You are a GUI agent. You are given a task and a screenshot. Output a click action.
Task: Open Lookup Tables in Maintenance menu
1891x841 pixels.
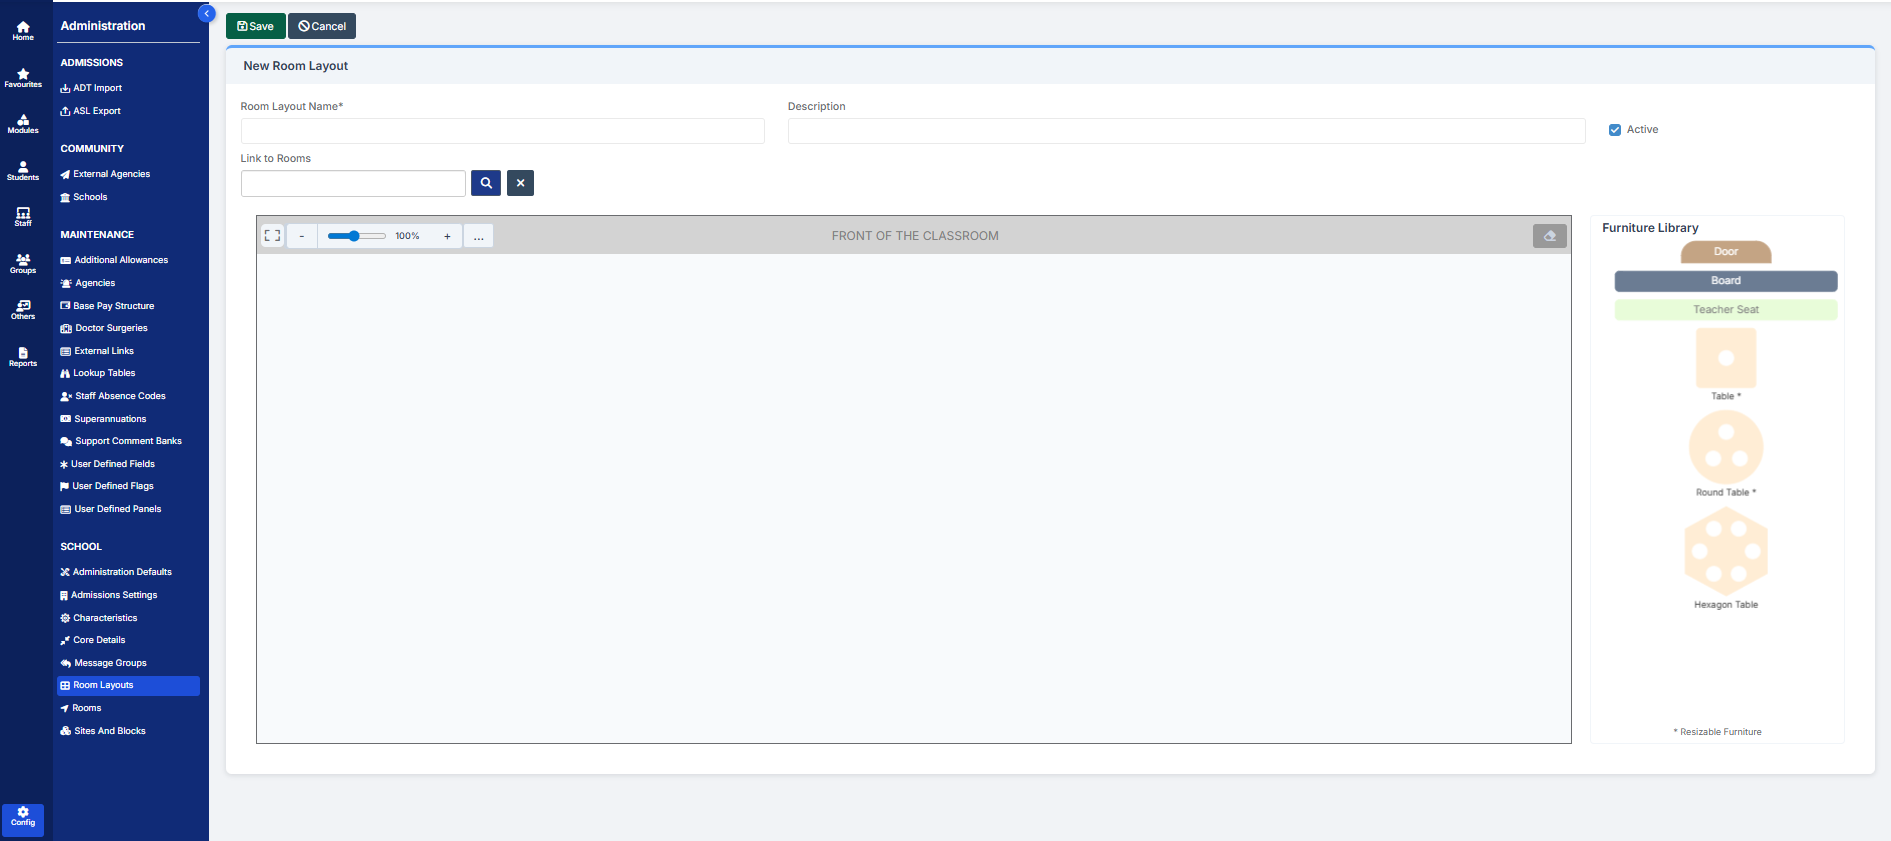pos(104,373)
